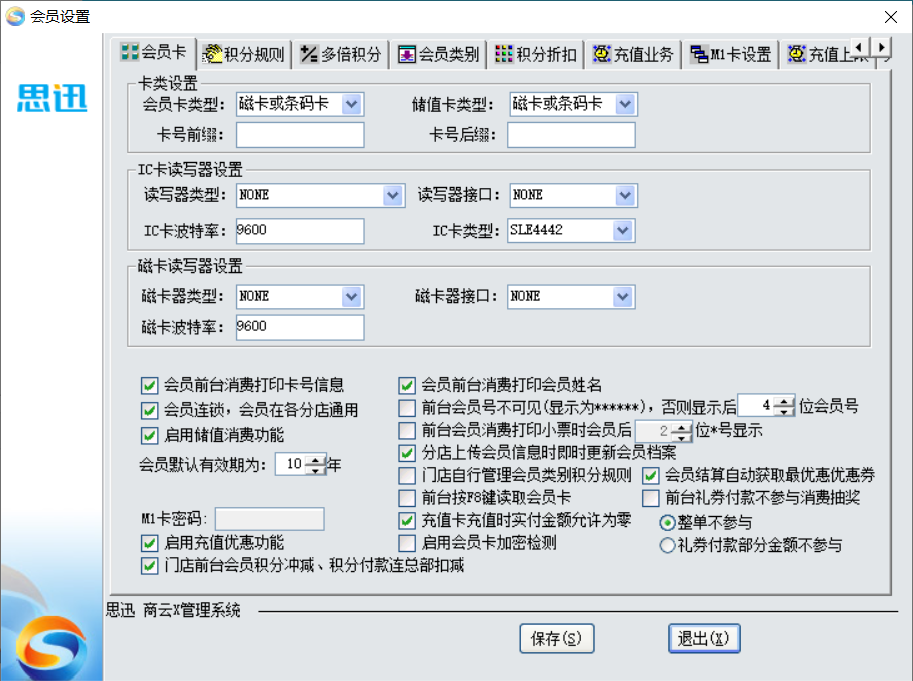
Task: Open the 磁卡器接口 dropdown
Action: (624, 296)
